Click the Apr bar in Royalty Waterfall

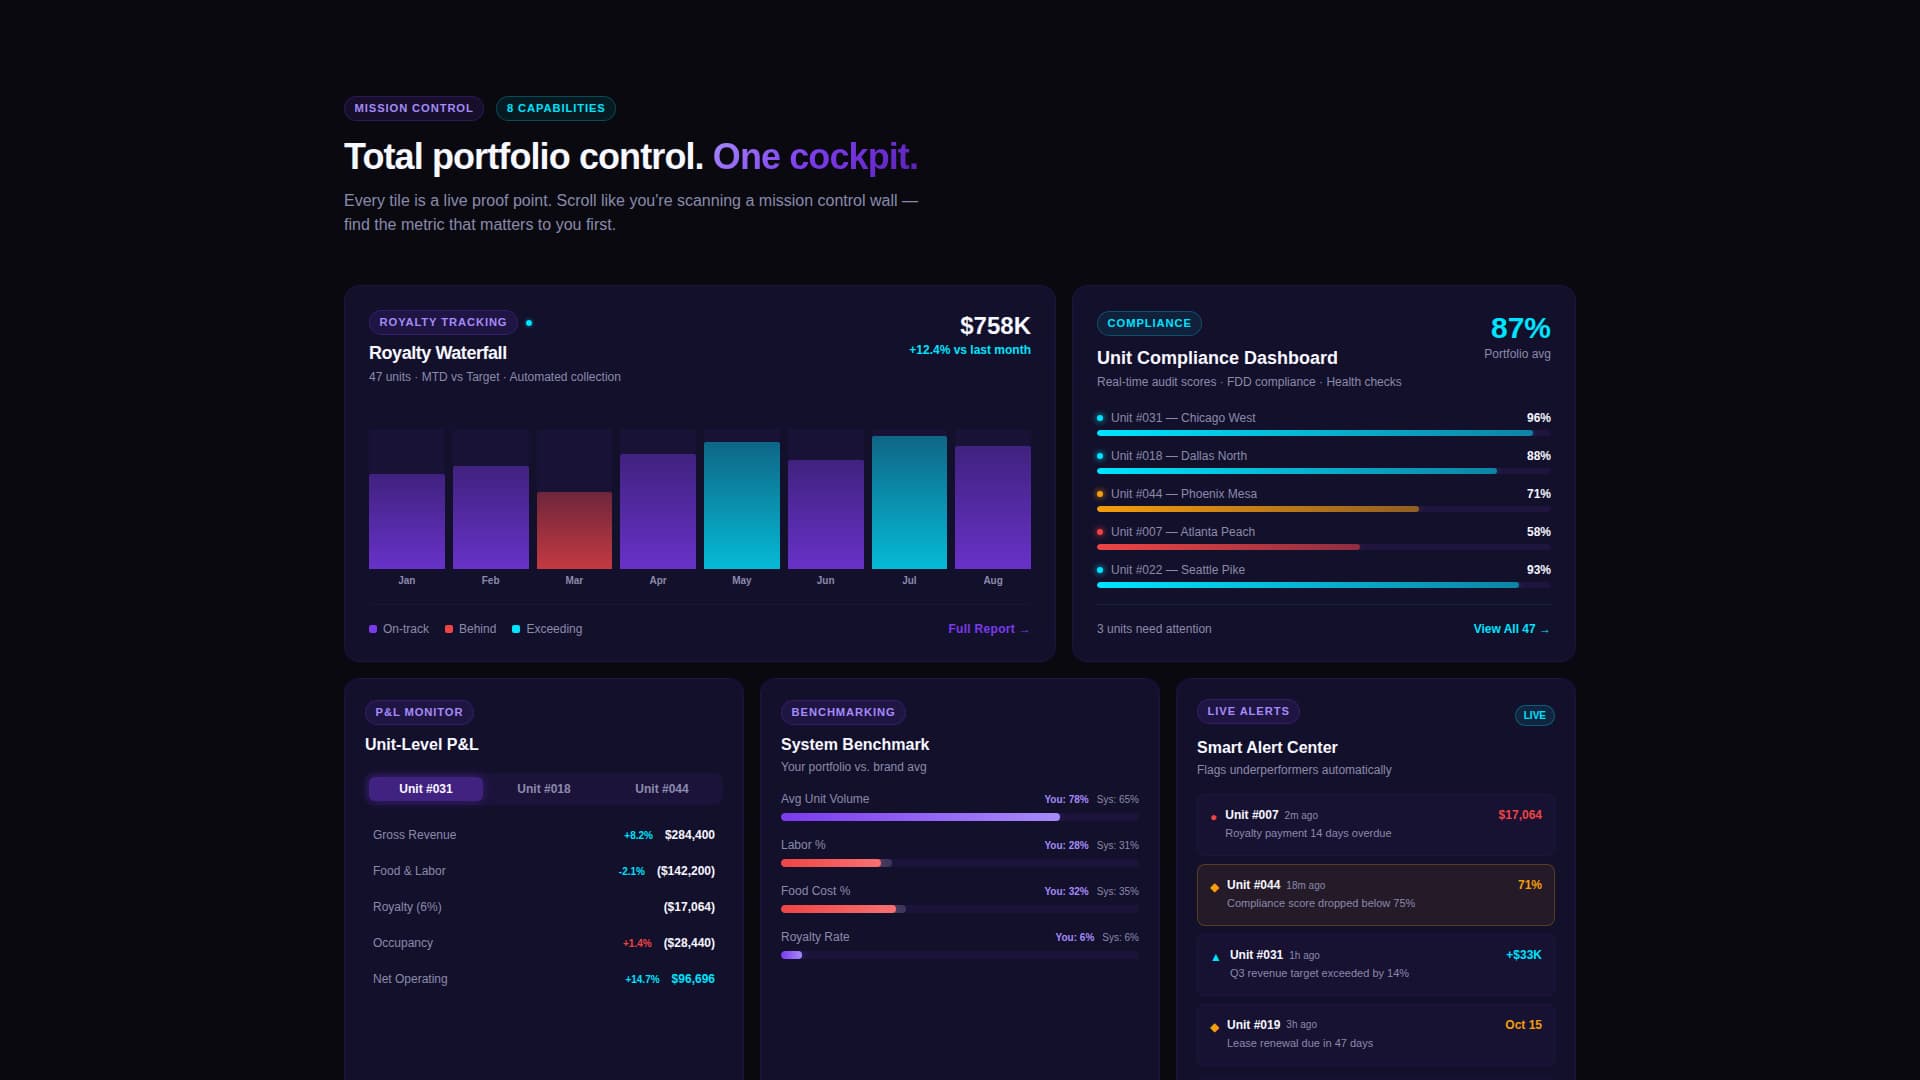tap(658, 511)
